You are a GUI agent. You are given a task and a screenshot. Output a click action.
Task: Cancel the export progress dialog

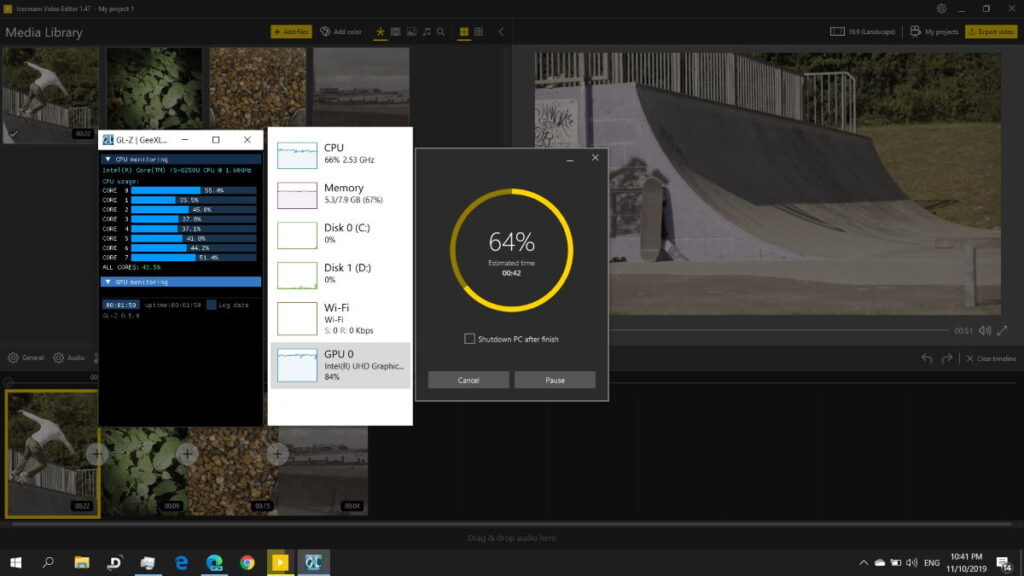click(x=469, y=380)
